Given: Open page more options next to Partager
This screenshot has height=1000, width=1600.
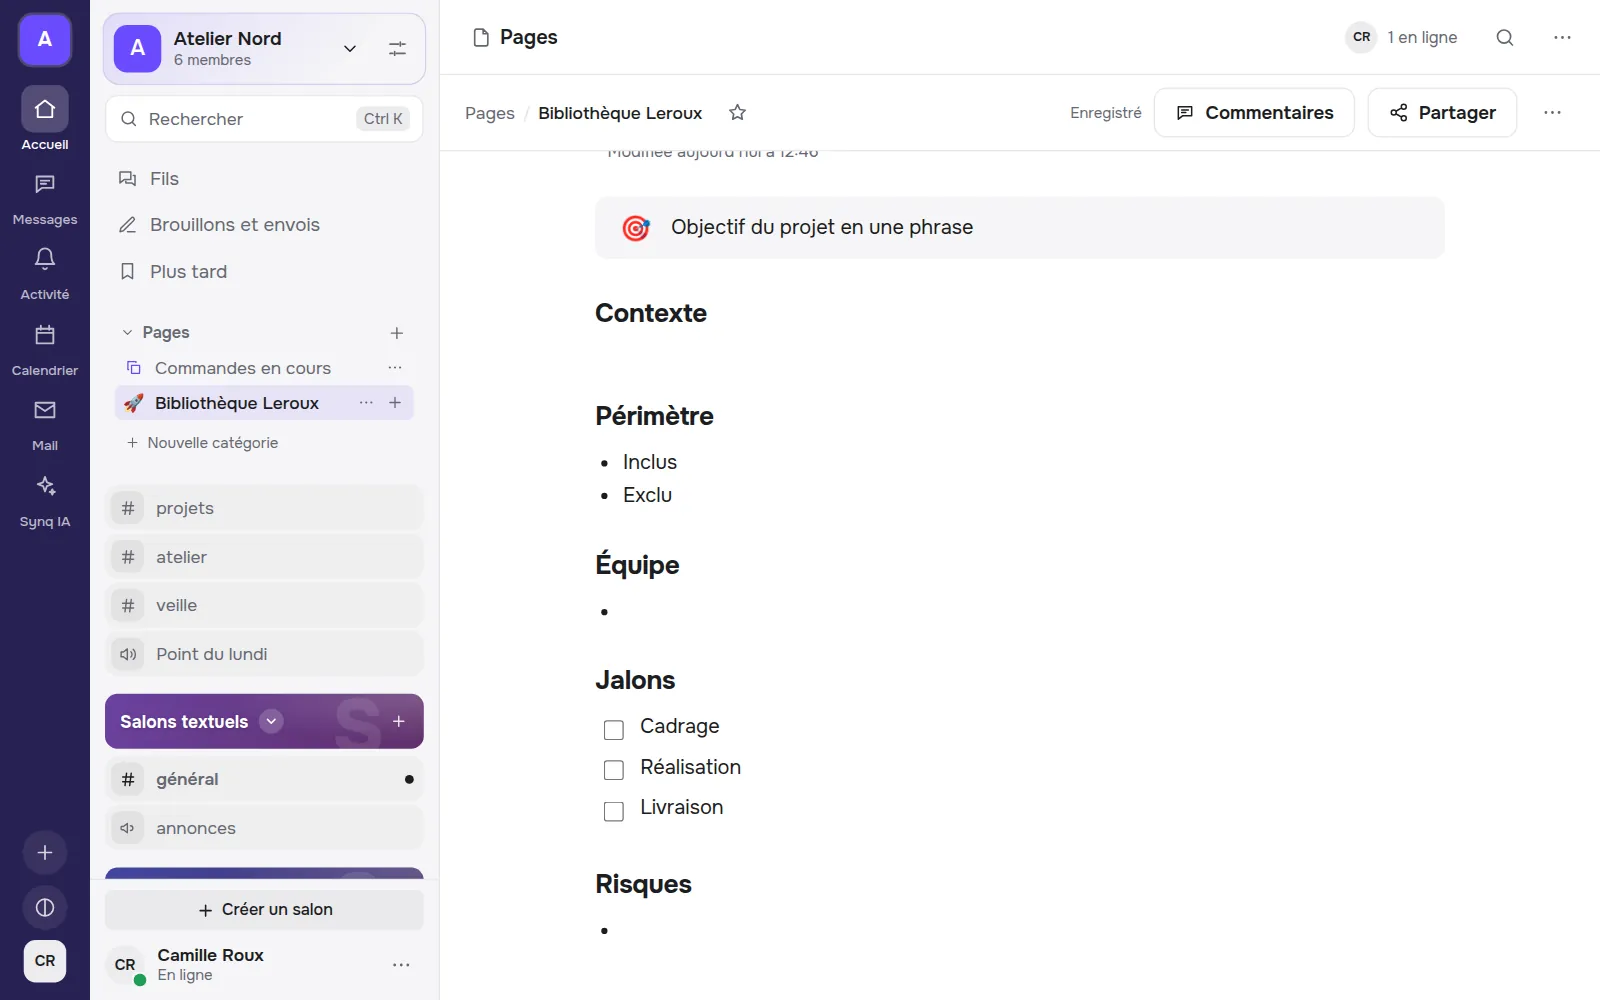Looking at the screenshot, I should click(1552, 113).
